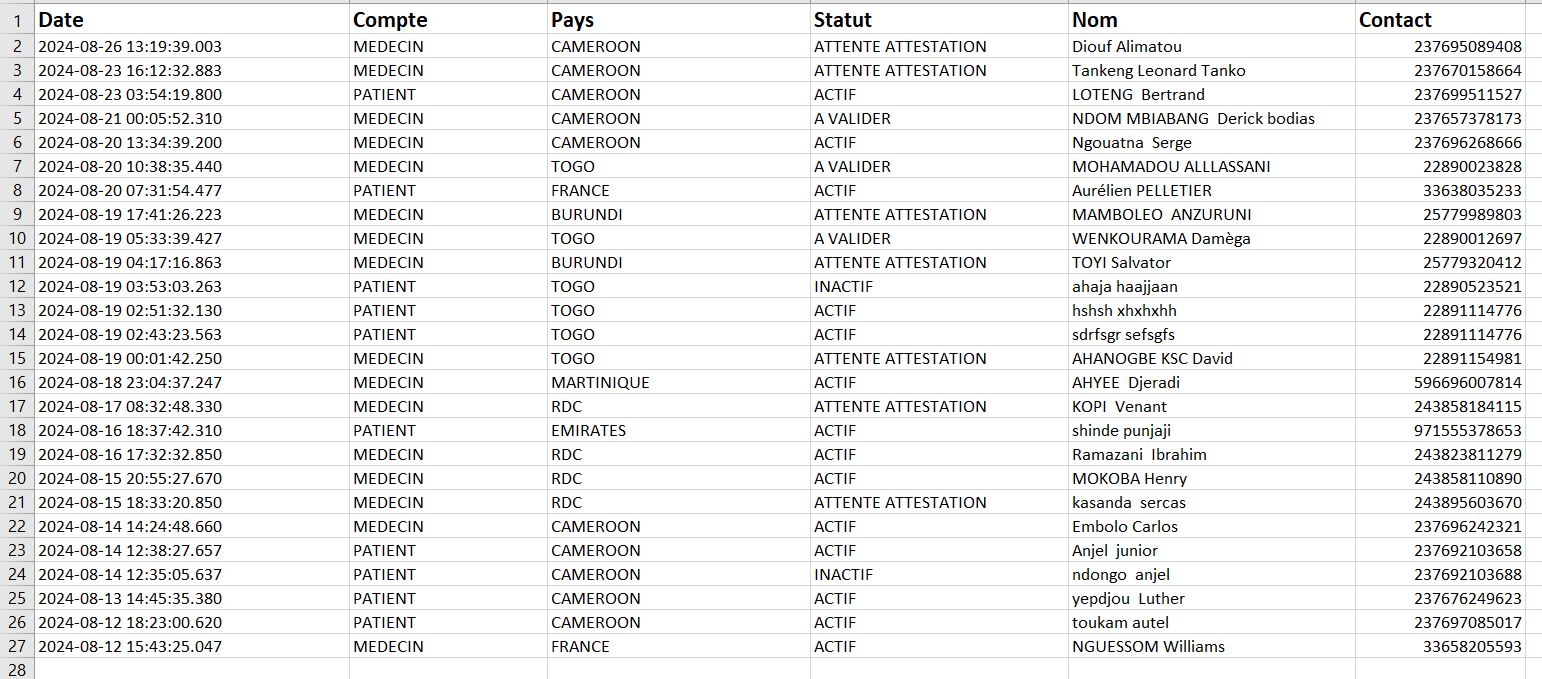Screen dimensions: 1542x679
Task: Select the date cell 2024-08-21 00:05:52.310
Action: tap(130, 118)
